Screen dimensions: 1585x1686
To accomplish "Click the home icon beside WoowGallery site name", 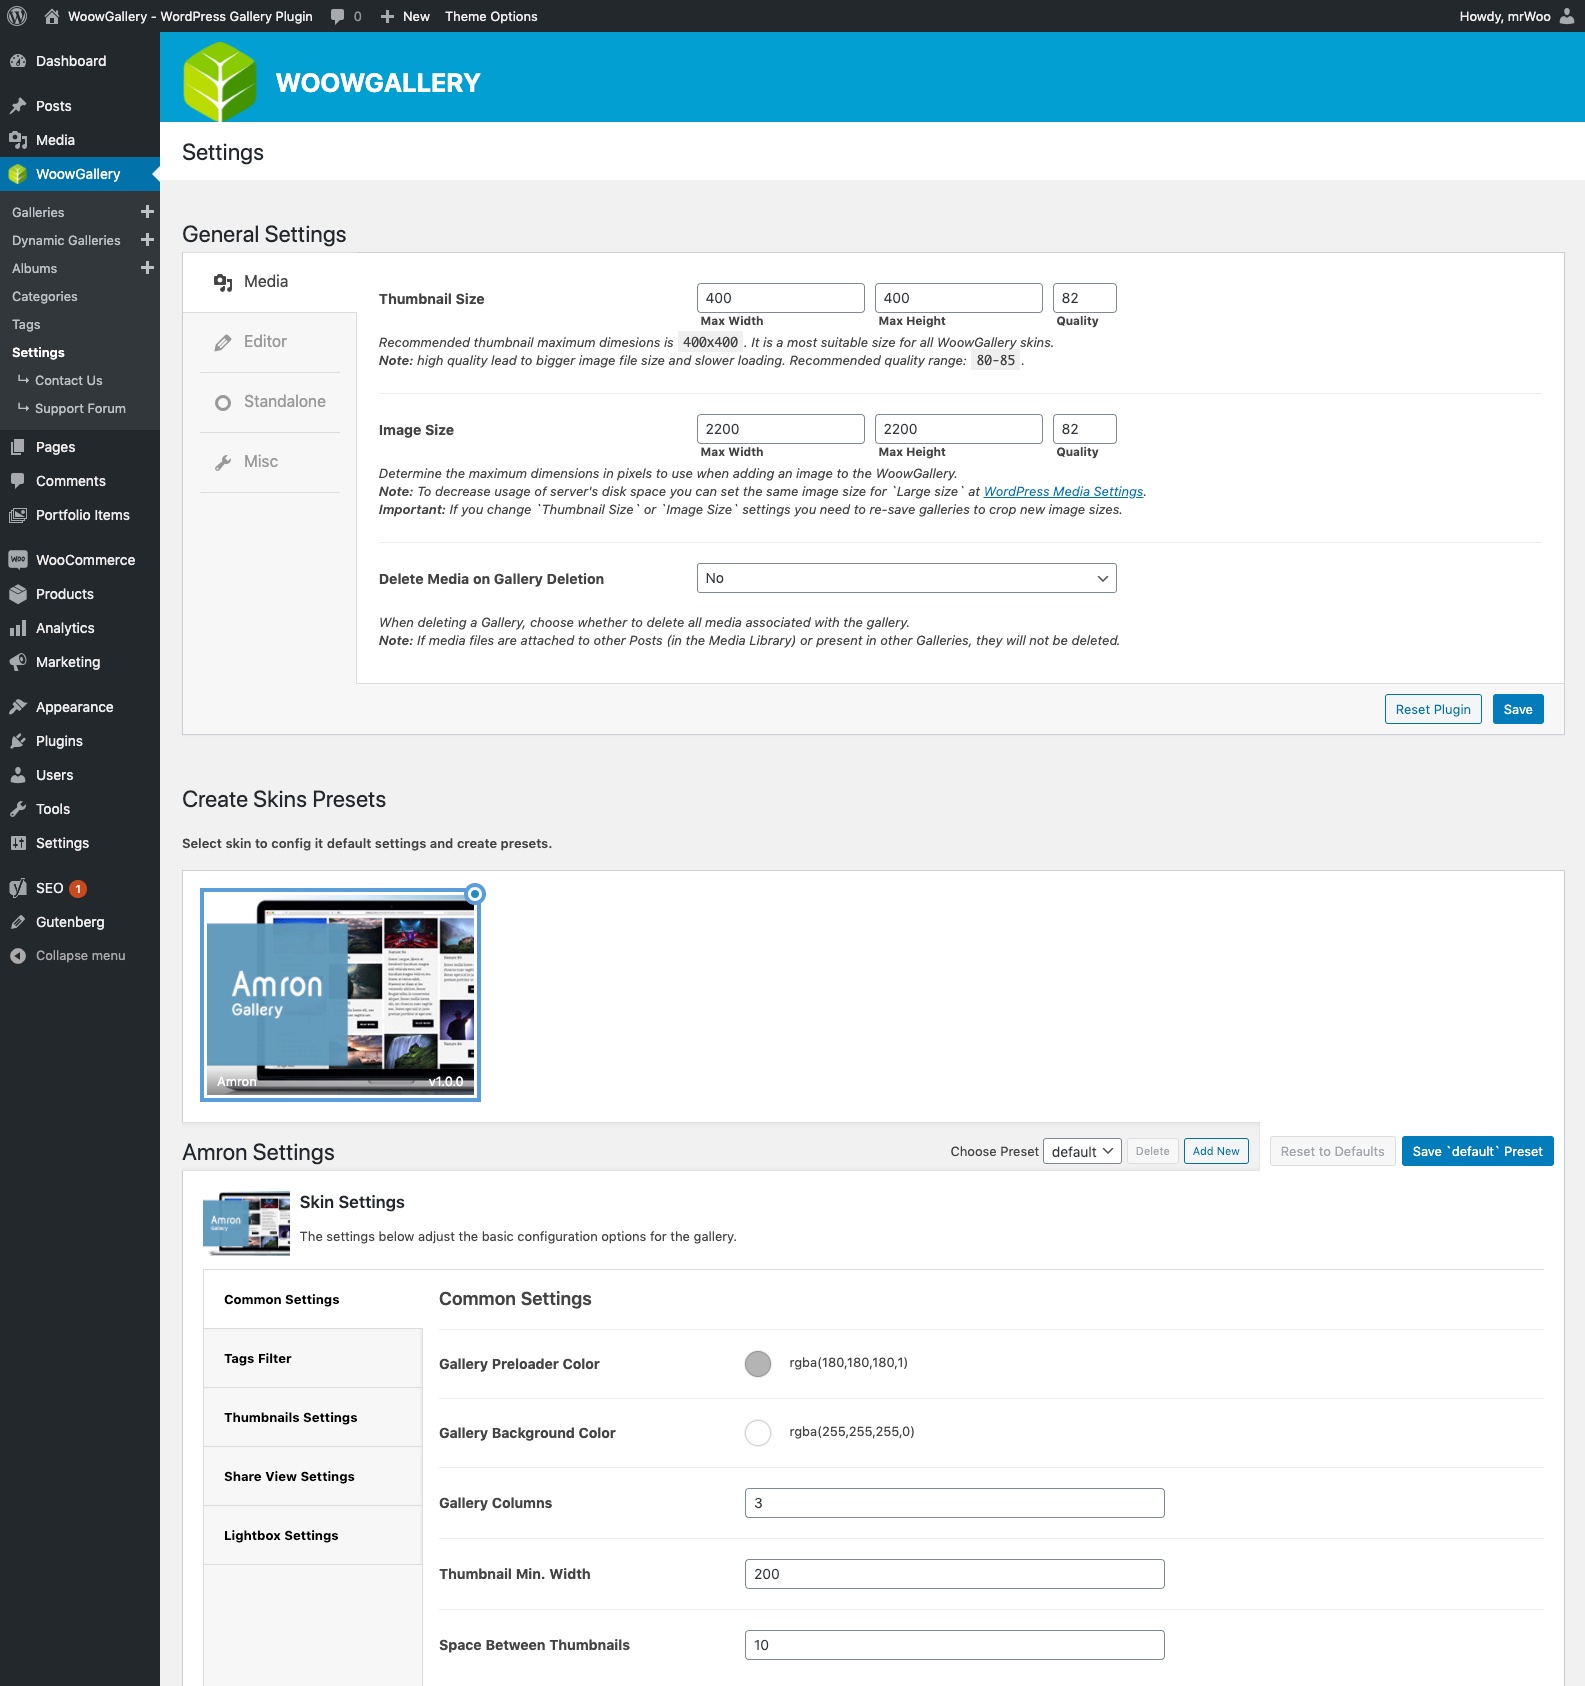I will coord(52,16).
